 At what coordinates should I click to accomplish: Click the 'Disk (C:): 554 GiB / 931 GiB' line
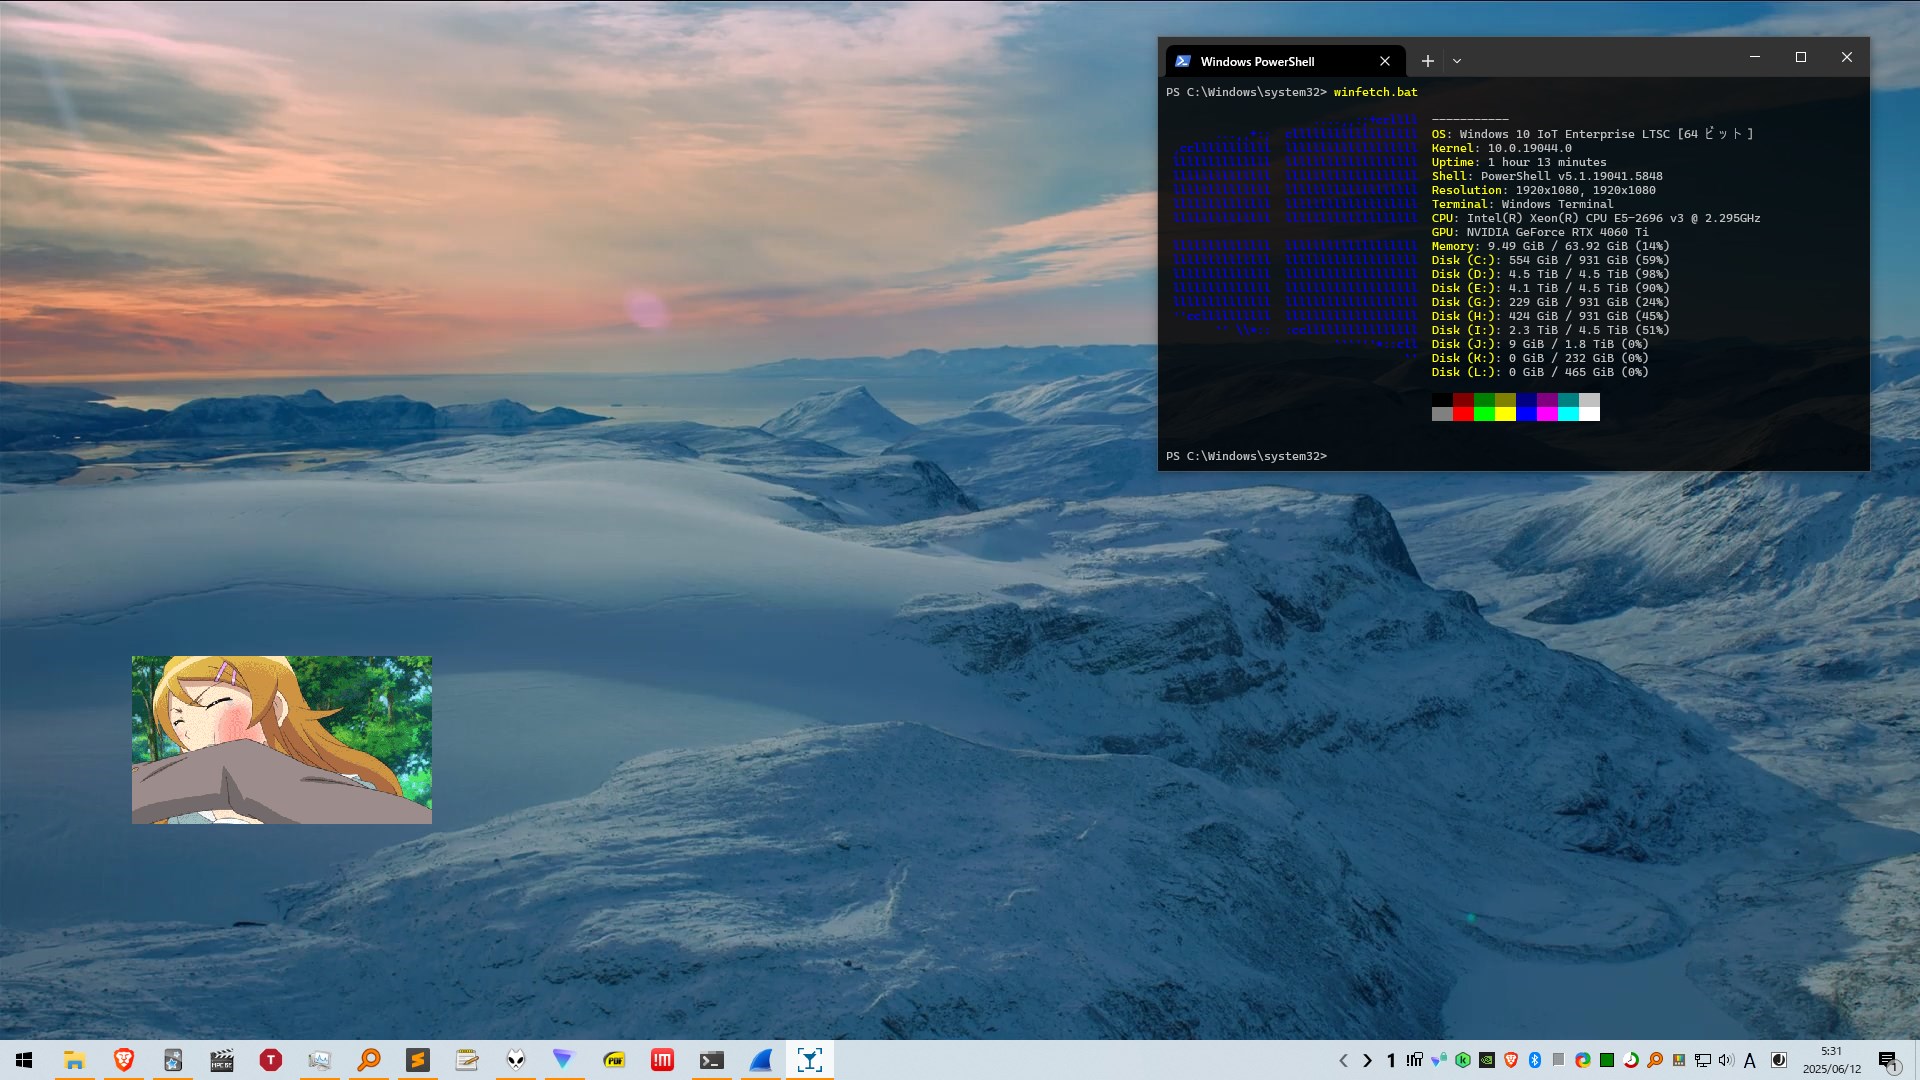1550,260
